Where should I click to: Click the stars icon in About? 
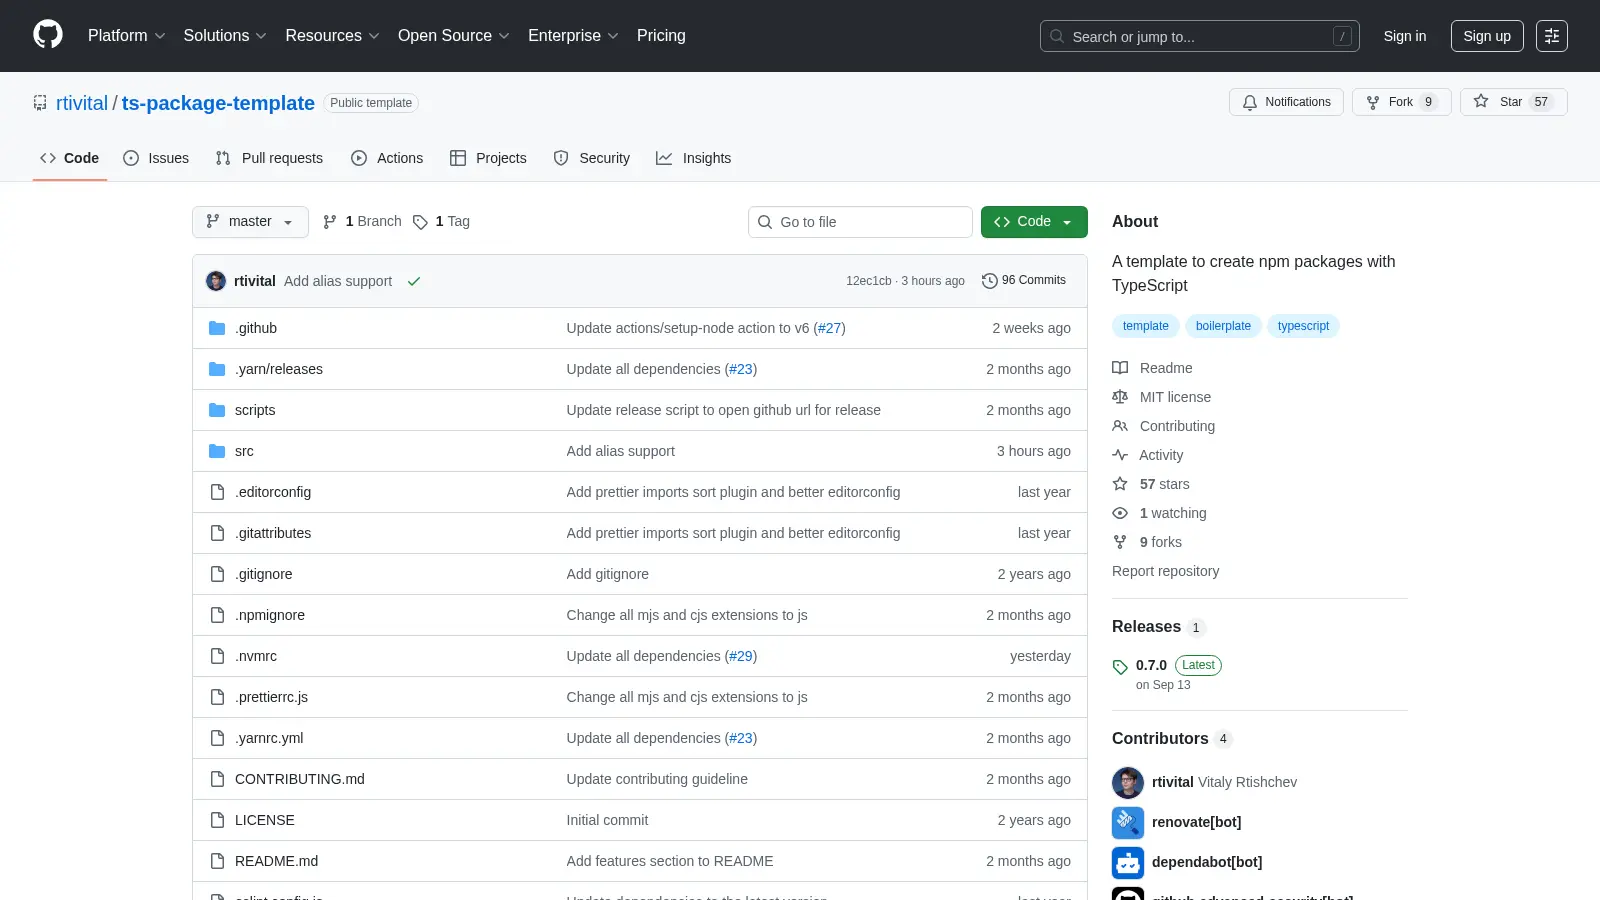pyautogui.click(x=1120, y=484)
